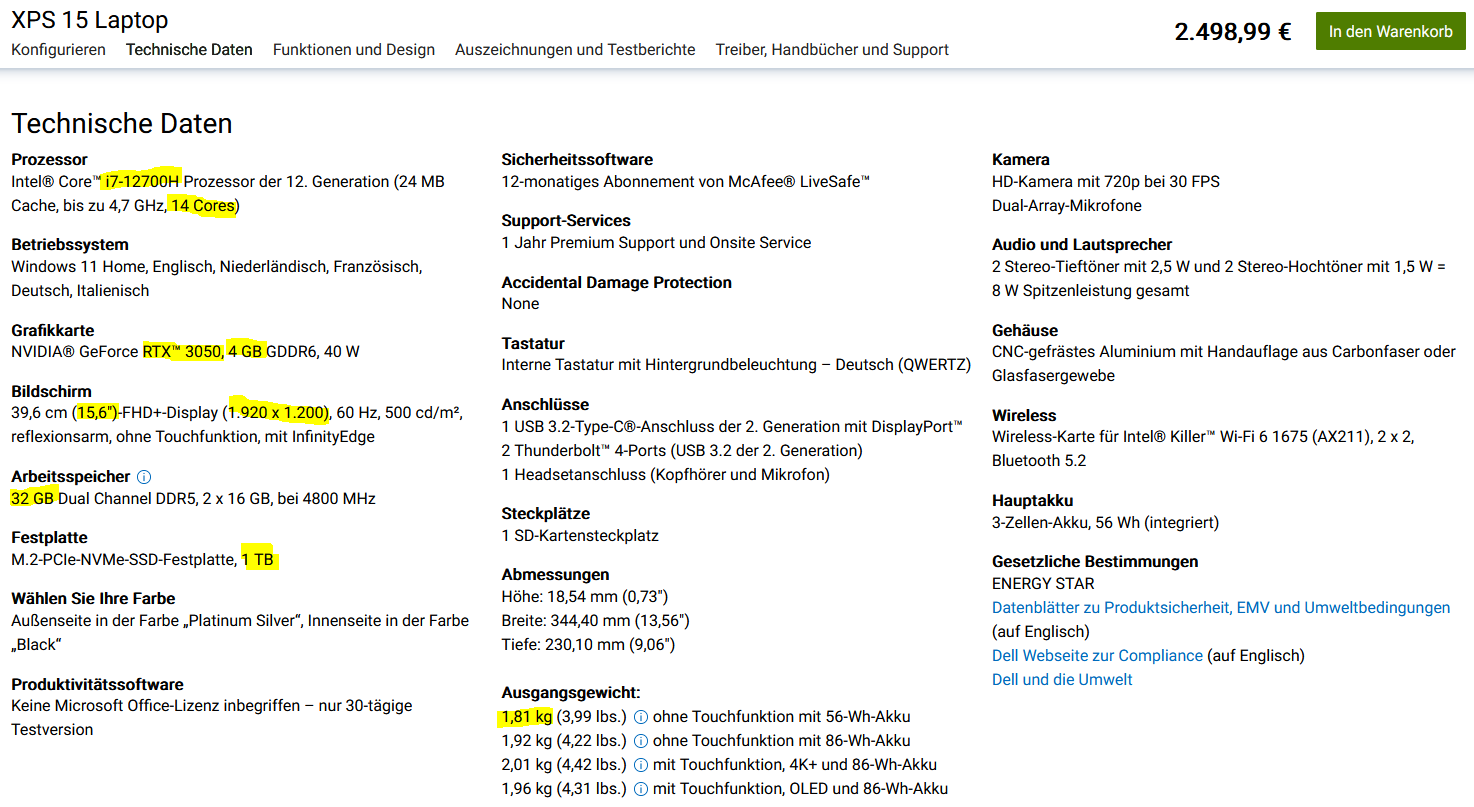The width and height of the screenshot is (1474, 807).
Task: Click 1 Jahr Premium Support line
Action: click(656, 242)
